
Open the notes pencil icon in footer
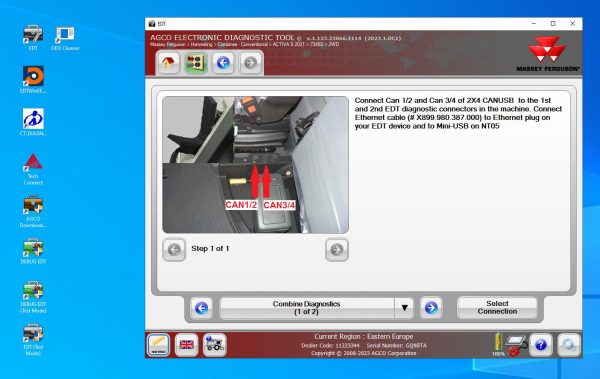tap(158, 345)
